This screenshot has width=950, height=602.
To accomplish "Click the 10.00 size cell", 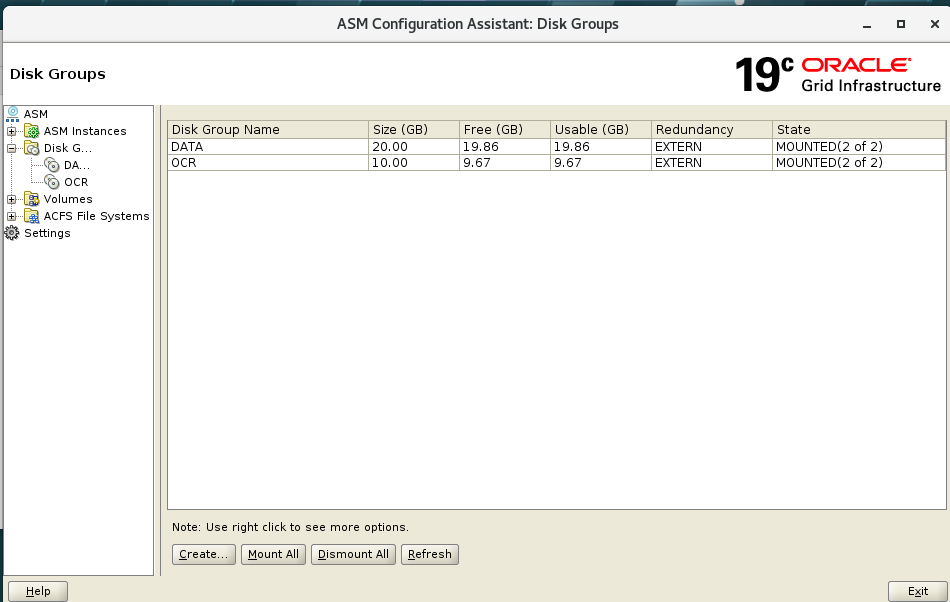I will tap(414, 162).
